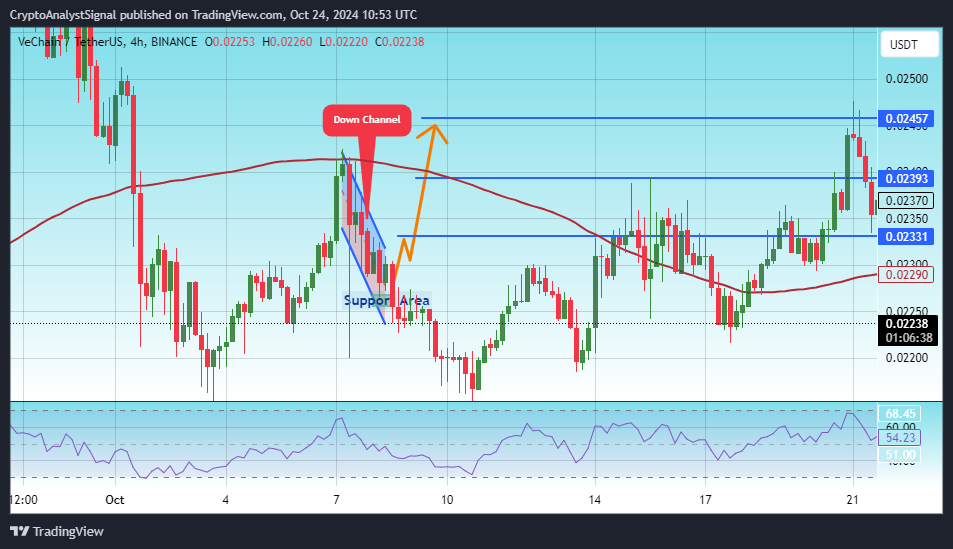Select the blue down channel drawing
Screen dimensions: 953x549
(x=363, y=237)
